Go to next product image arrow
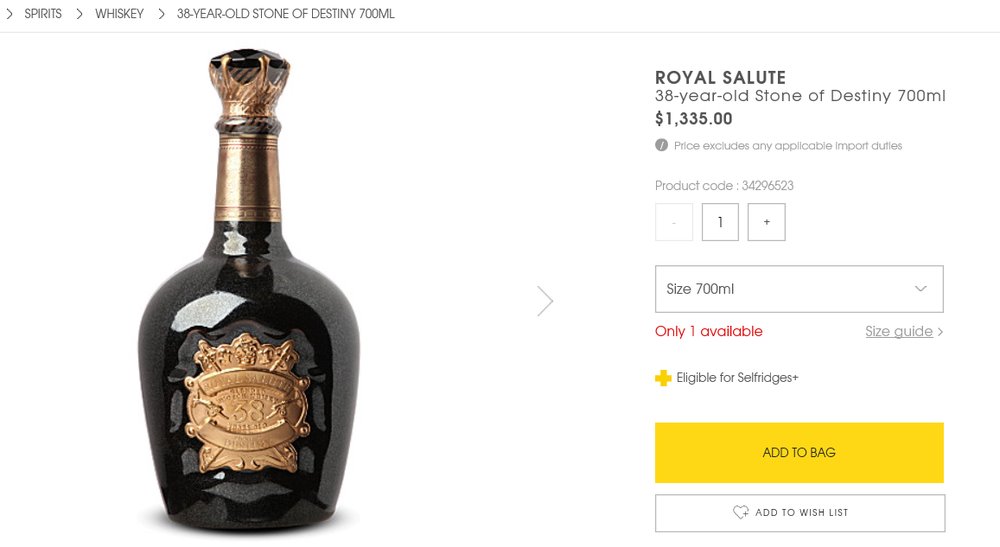The width and height of the screenshot is (1000, 547). [x=545, y=301]
